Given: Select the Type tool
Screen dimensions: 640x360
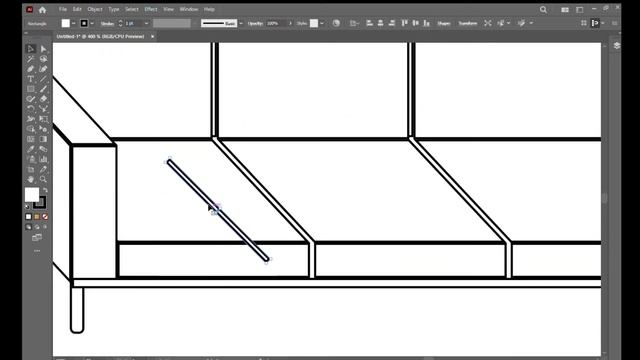Looking at the screenshot, I should [31, 79].
